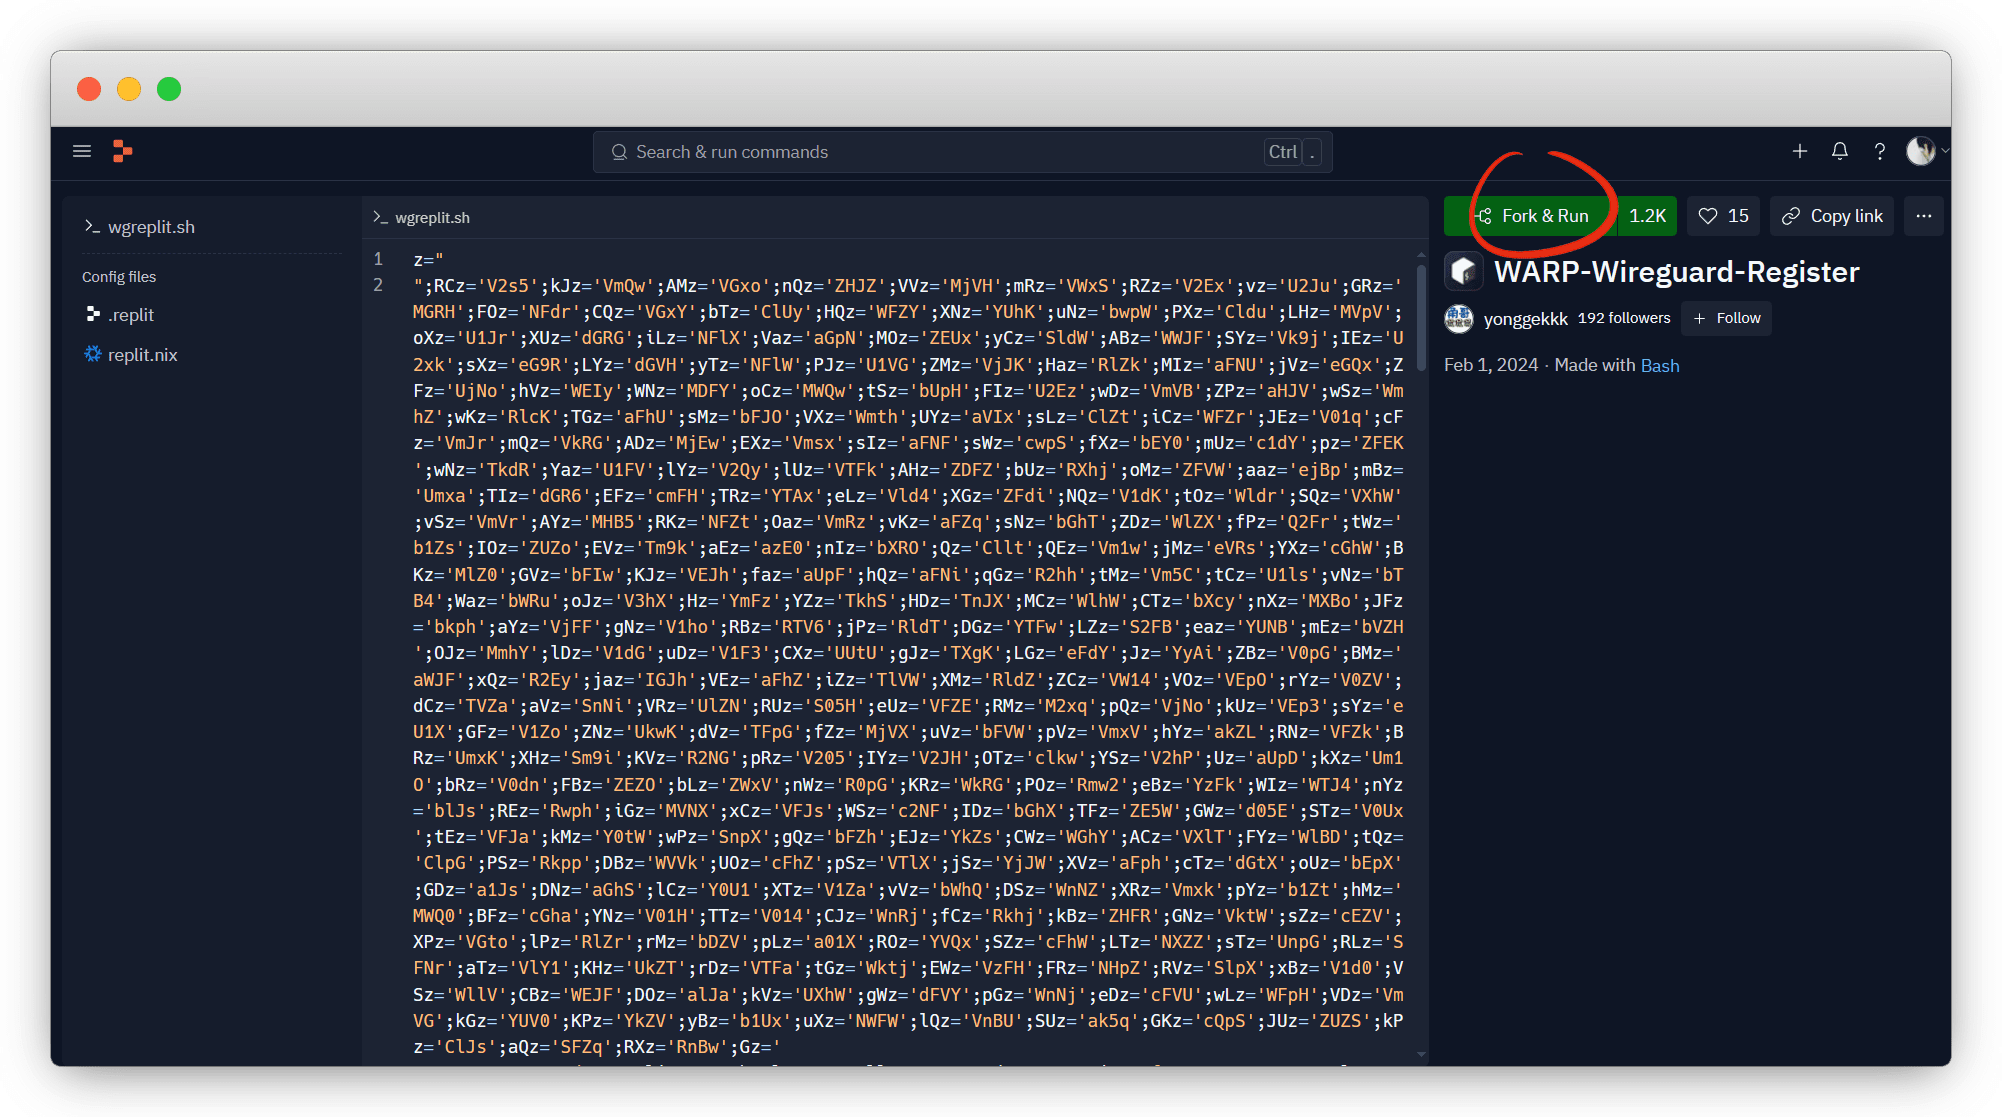The width and height of the screenshot is (2002, 1117).
Task: Follow user yonggekkk
Action: click(1727, 318)
